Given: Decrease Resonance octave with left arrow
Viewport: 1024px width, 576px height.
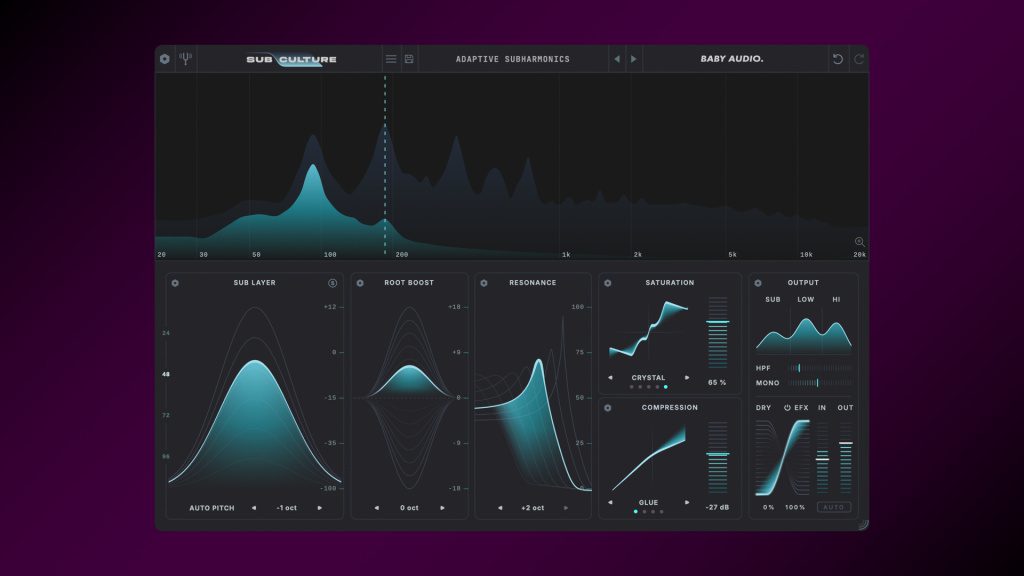Looking at the screenshot, I should [x=500, y=507].
